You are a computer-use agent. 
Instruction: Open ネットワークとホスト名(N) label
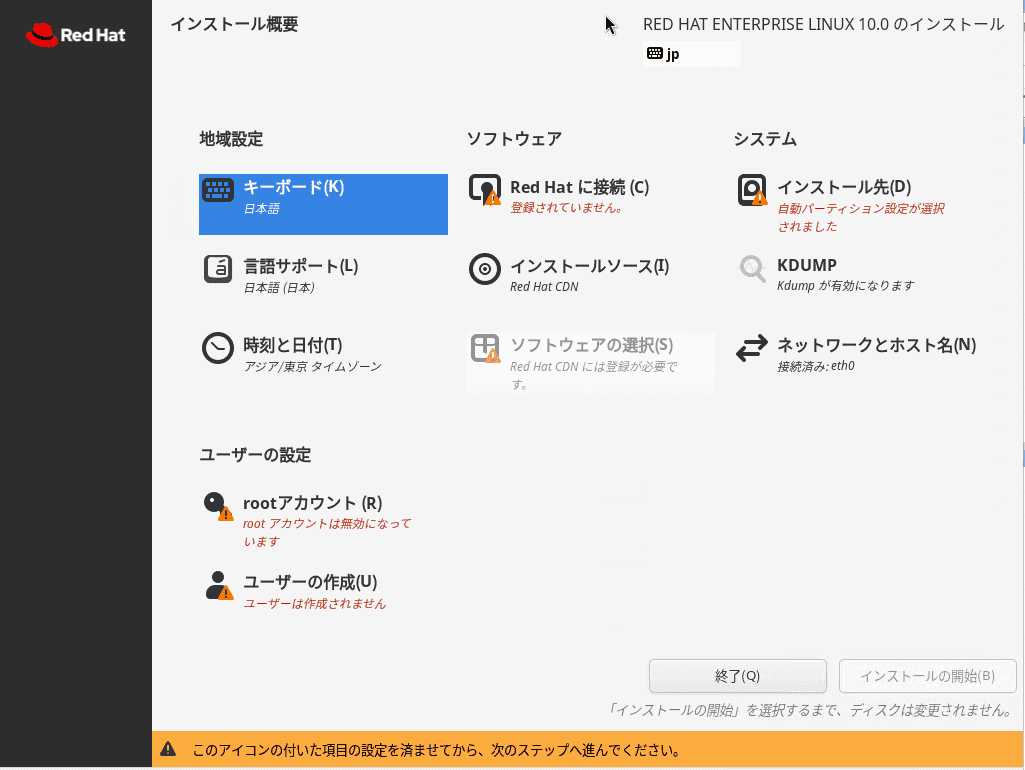877,345
